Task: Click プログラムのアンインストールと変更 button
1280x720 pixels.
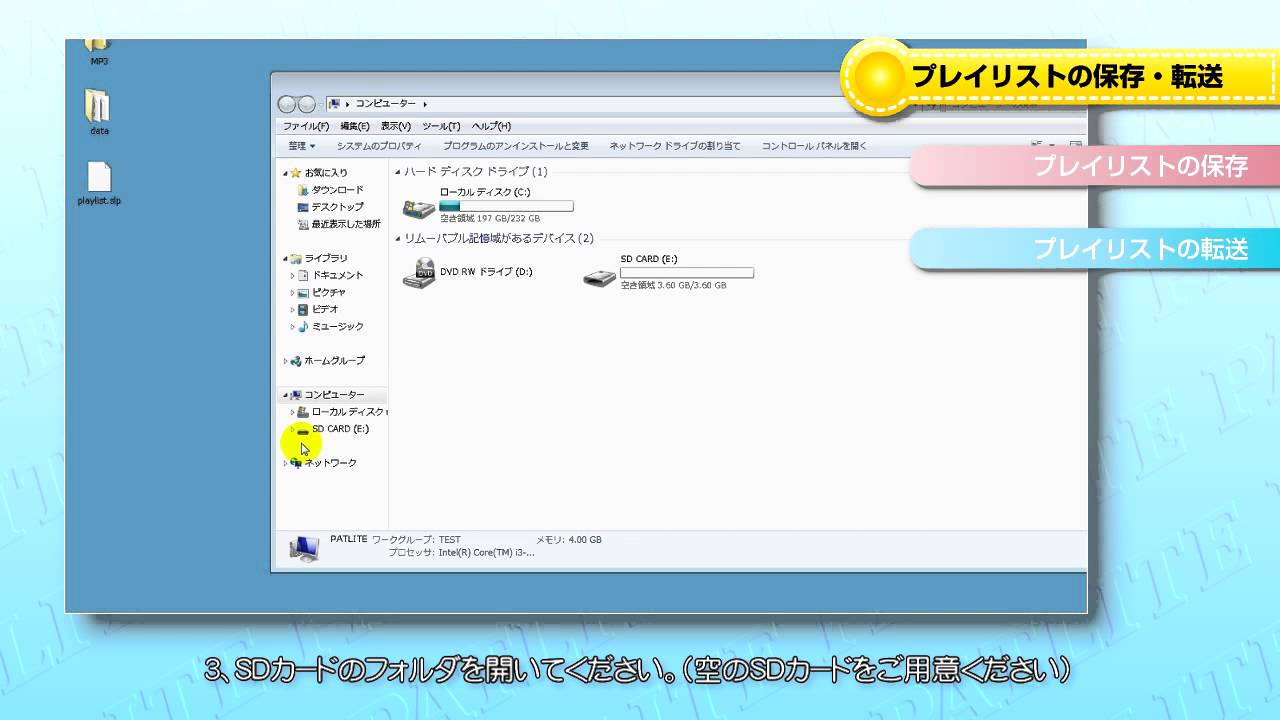Action: coord(516,146)
